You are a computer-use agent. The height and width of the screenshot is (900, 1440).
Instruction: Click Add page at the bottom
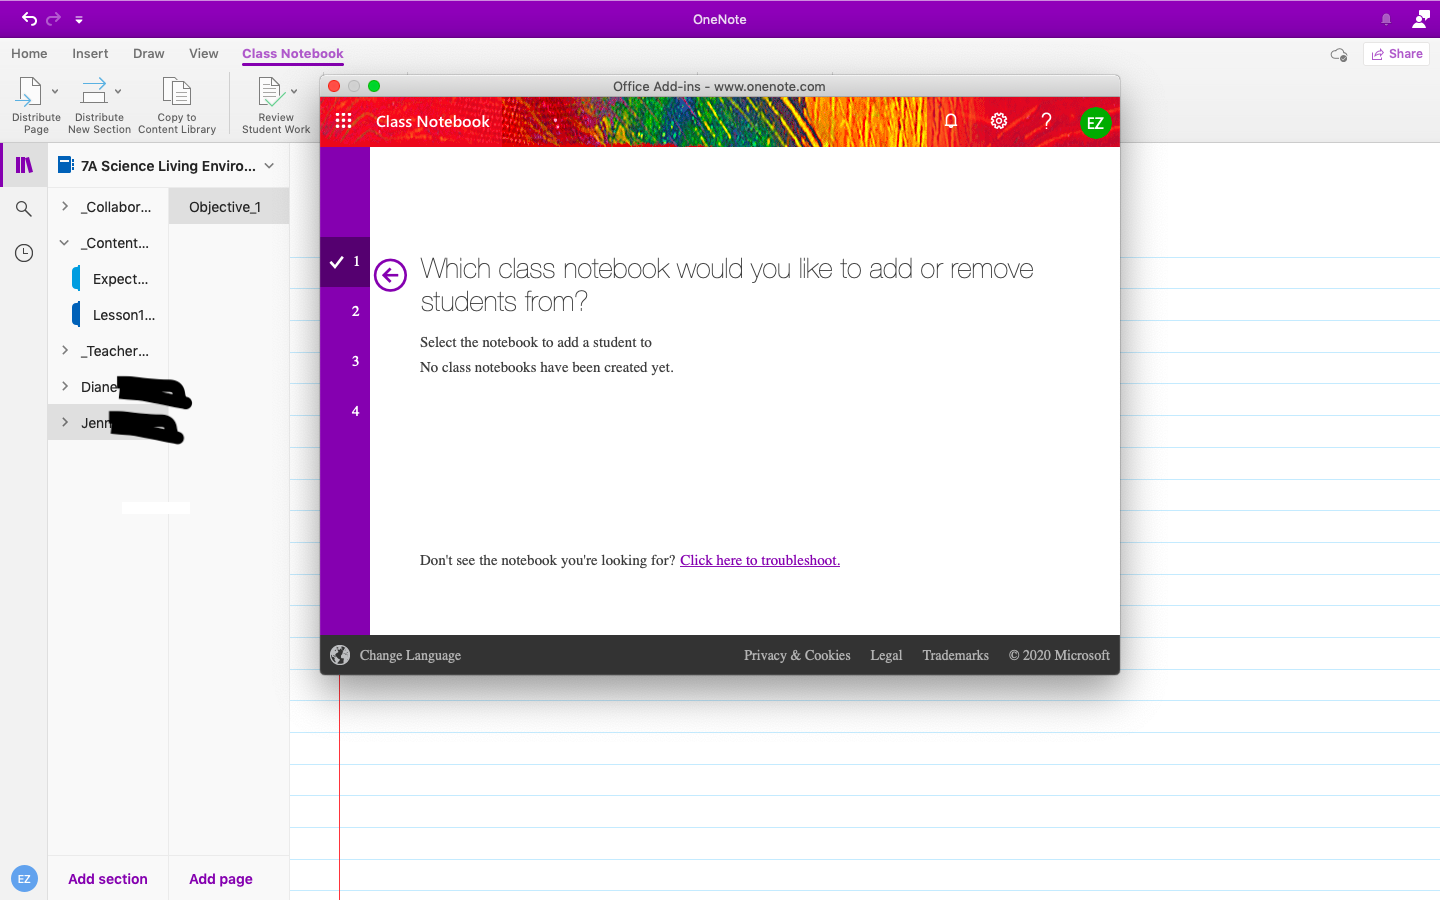[221, 879]
